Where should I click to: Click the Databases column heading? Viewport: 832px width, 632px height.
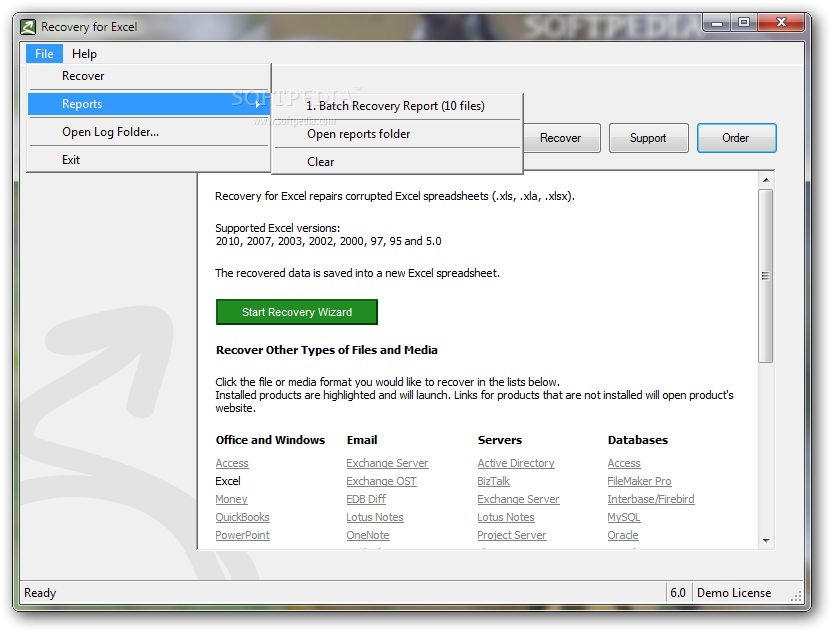tap(638, 440)
